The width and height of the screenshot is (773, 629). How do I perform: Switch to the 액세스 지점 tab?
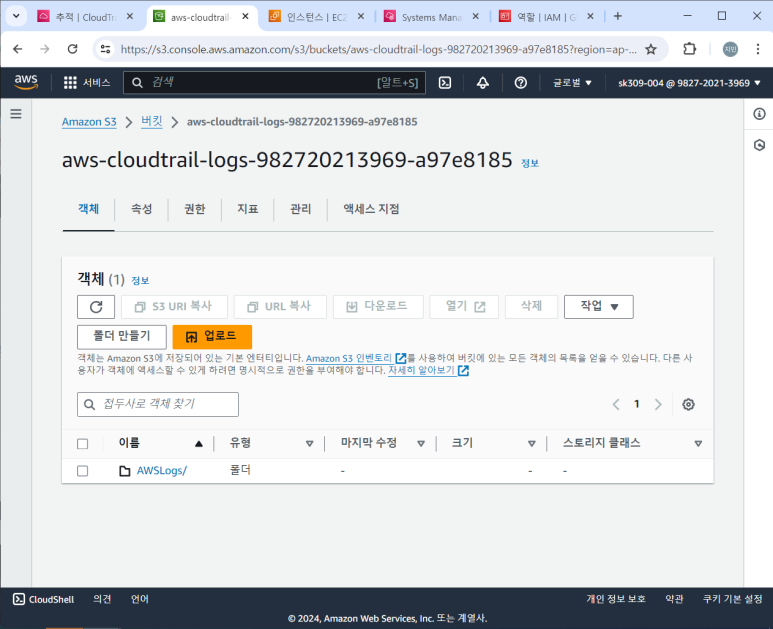[371, 209]
